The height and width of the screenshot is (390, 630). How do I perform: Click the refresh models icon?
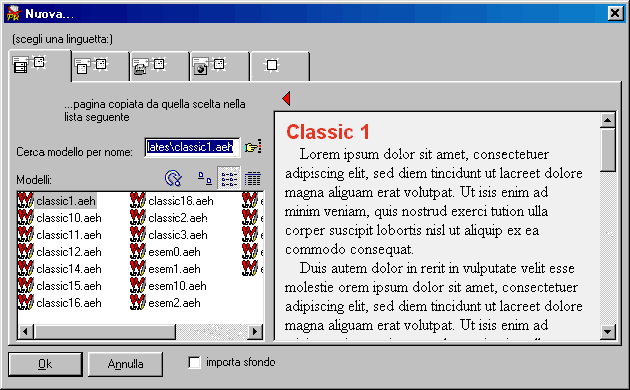pos(173,178)
